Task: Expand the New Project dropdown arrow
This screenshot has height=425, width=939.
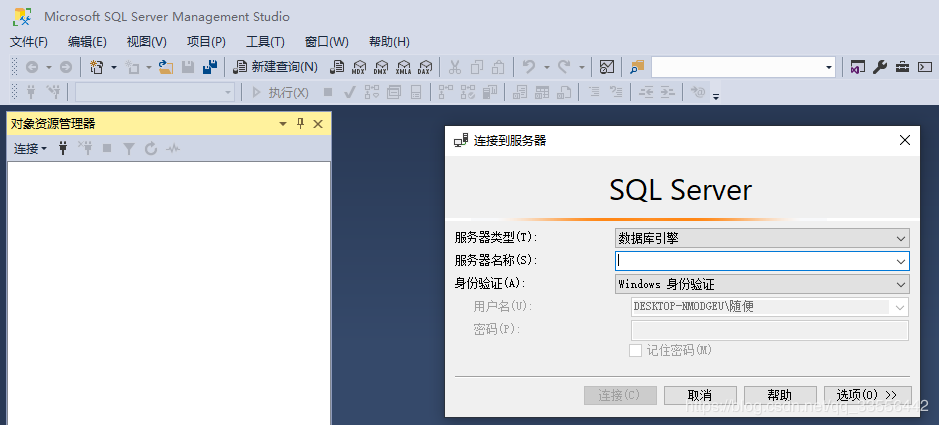Action: click(114, 67)
